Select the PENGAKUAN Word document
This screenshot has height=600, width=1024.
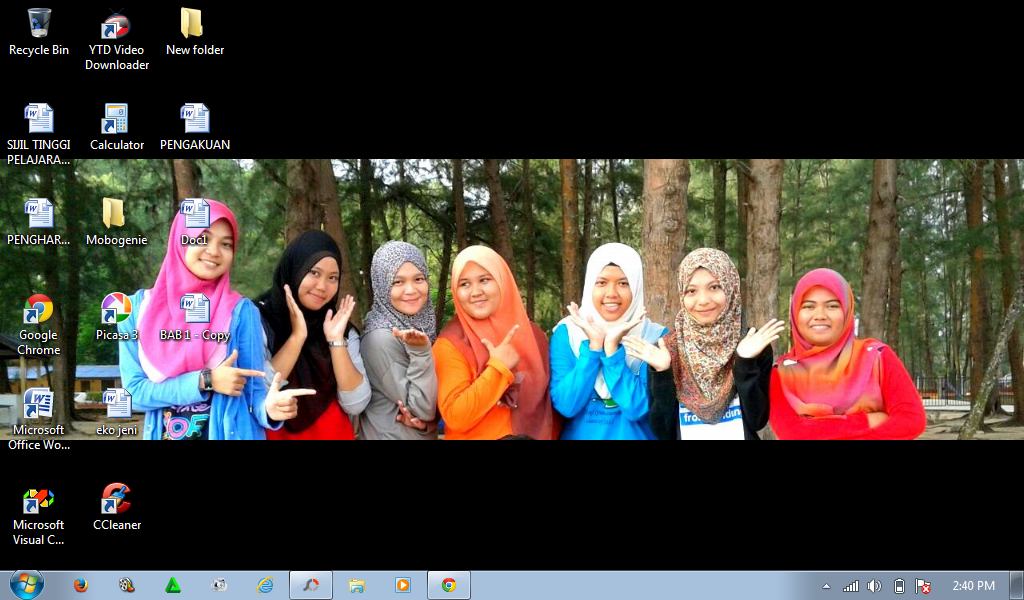tap(195, 127)
